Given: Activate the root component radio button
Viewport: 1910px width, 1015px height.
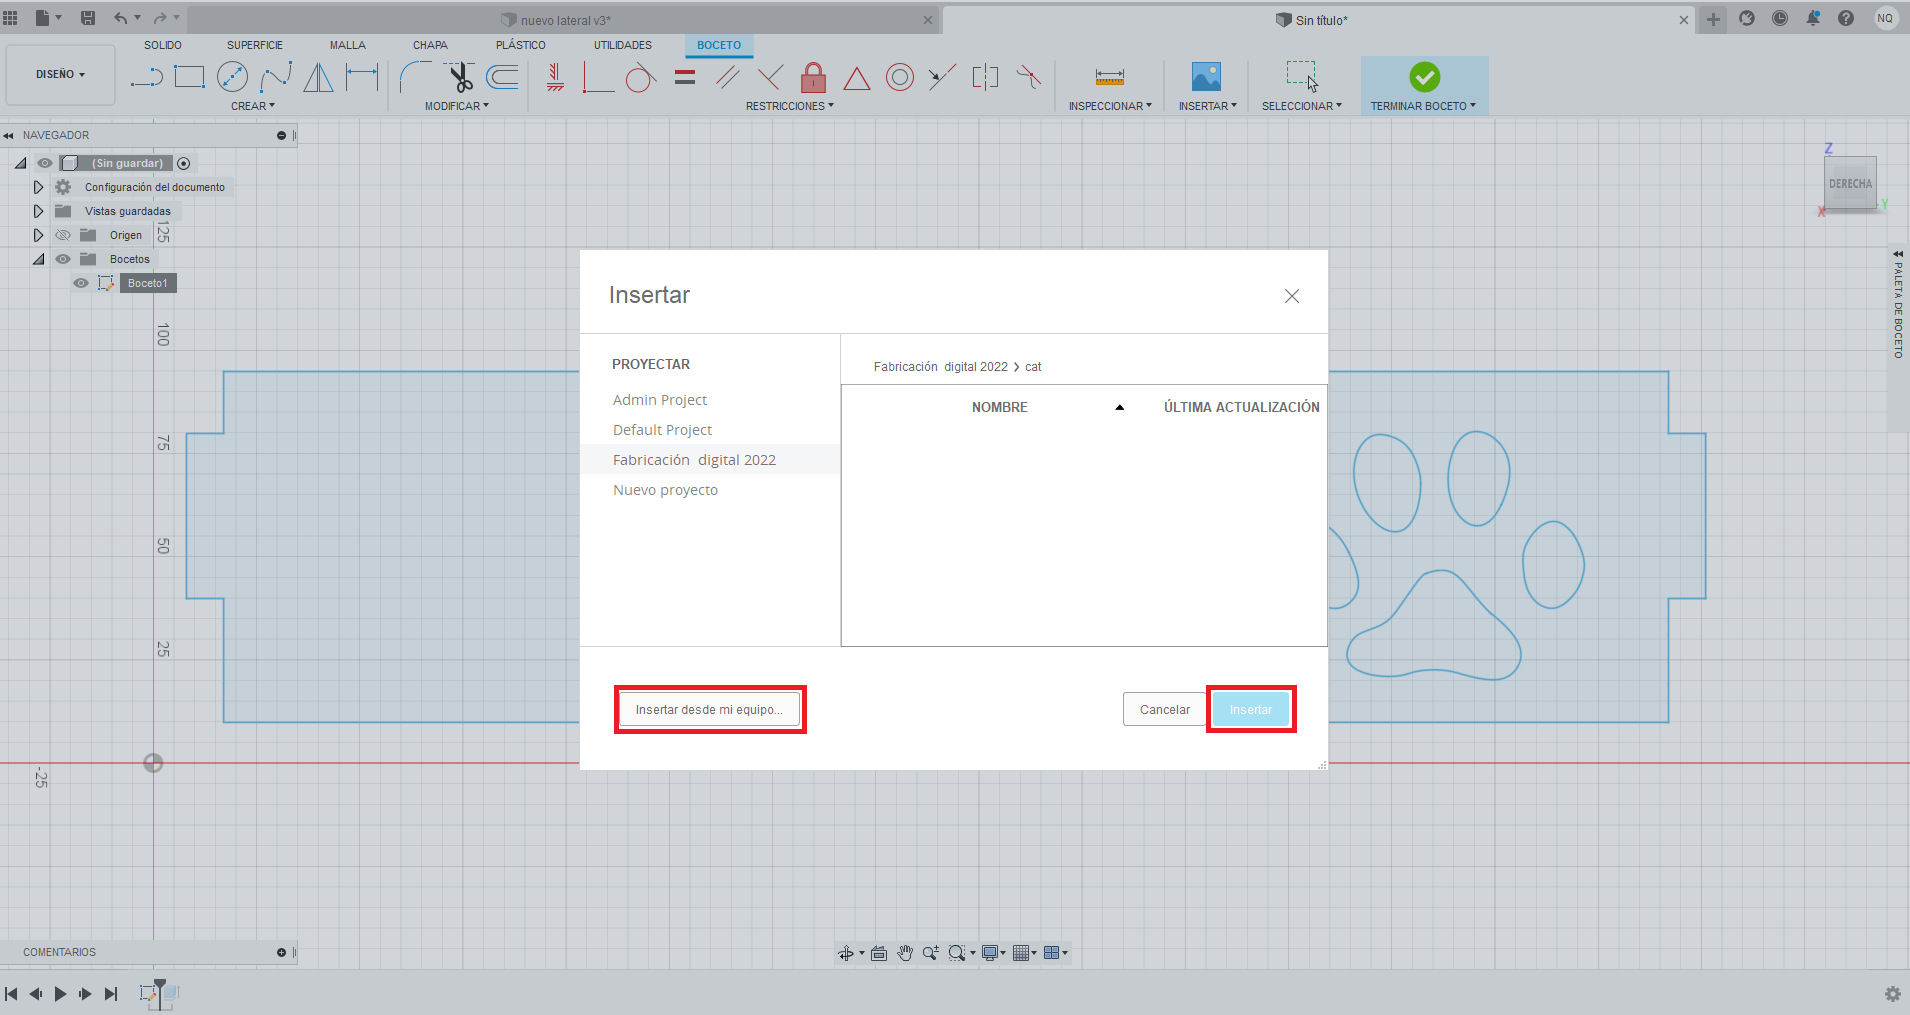Looking at the screenshot, I should [184, 163].
